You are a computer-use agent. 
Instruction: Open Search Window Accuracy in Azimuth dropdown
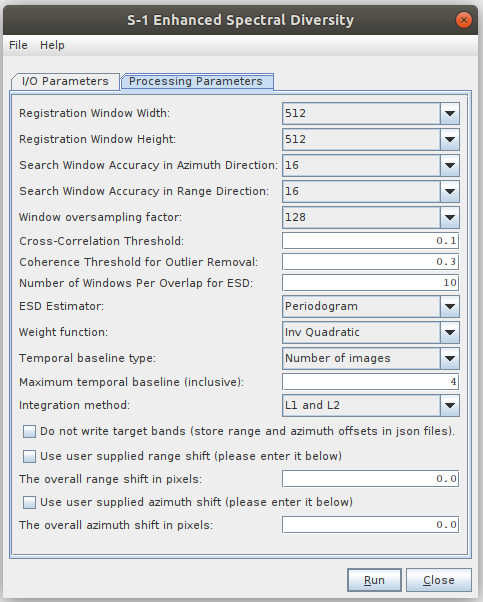tap(371, 165)
